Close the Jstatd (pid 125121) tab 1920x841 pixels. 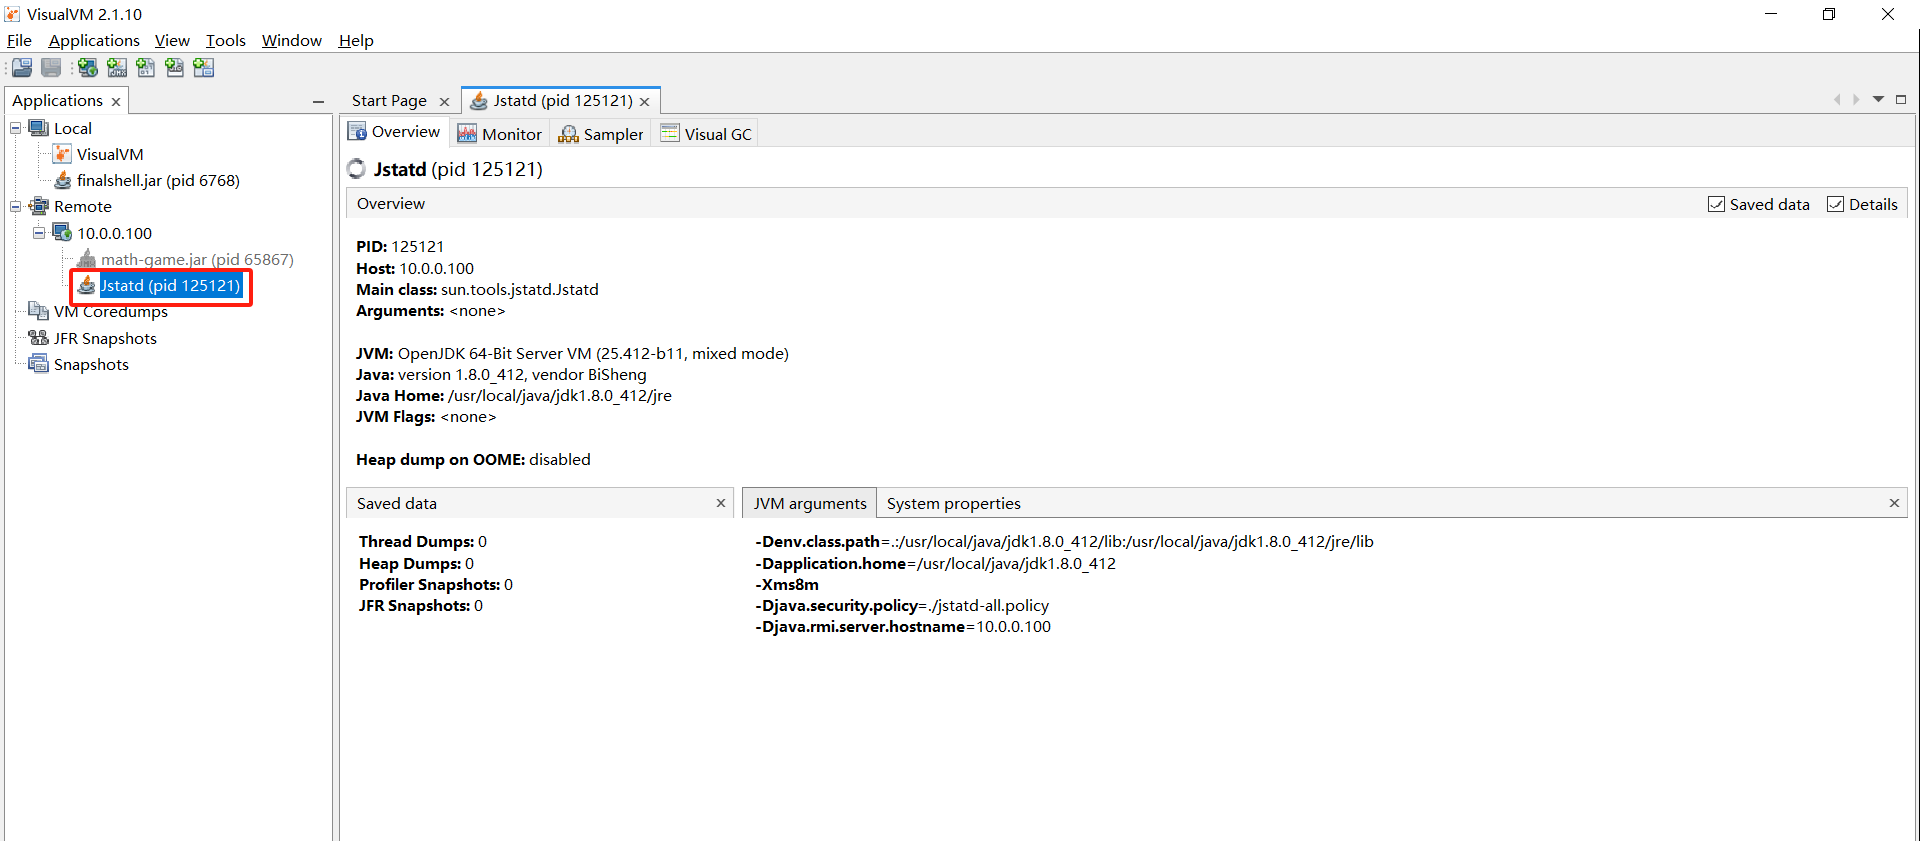(645, 102)
